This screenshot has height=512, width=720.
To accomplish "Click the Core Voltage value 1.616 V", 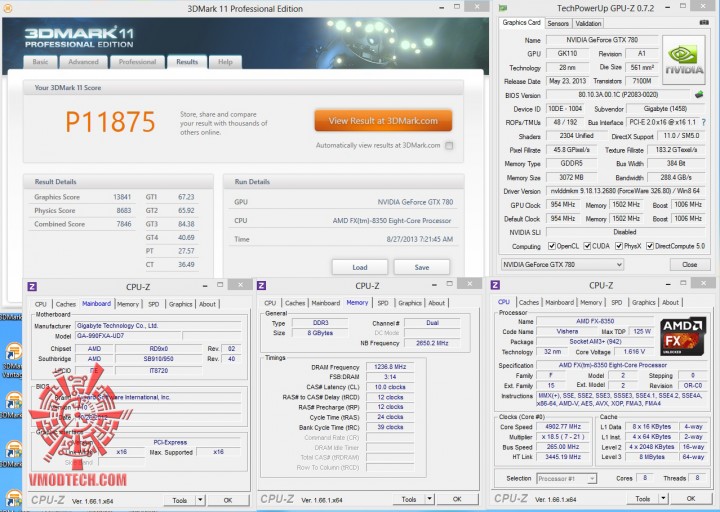I will coord(634,352).
